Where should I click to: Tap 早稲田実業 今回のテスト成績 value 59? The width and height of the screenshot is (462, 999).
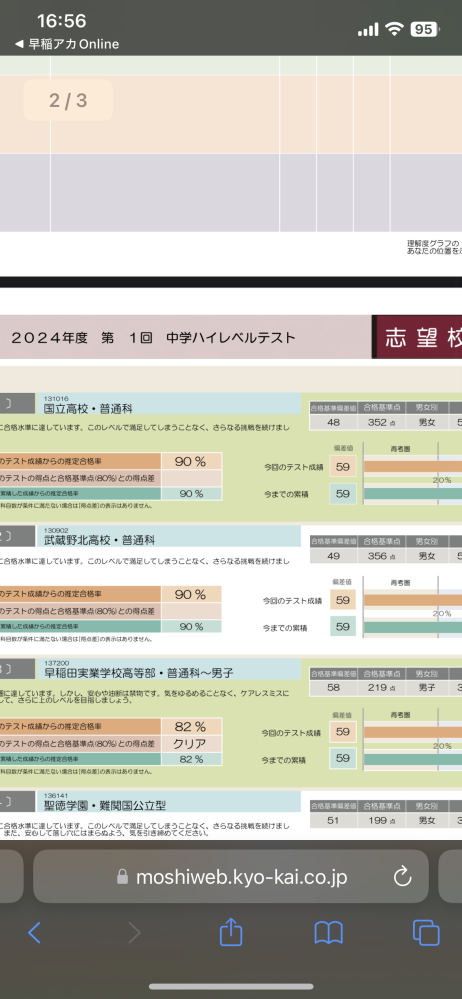point(343,732)
